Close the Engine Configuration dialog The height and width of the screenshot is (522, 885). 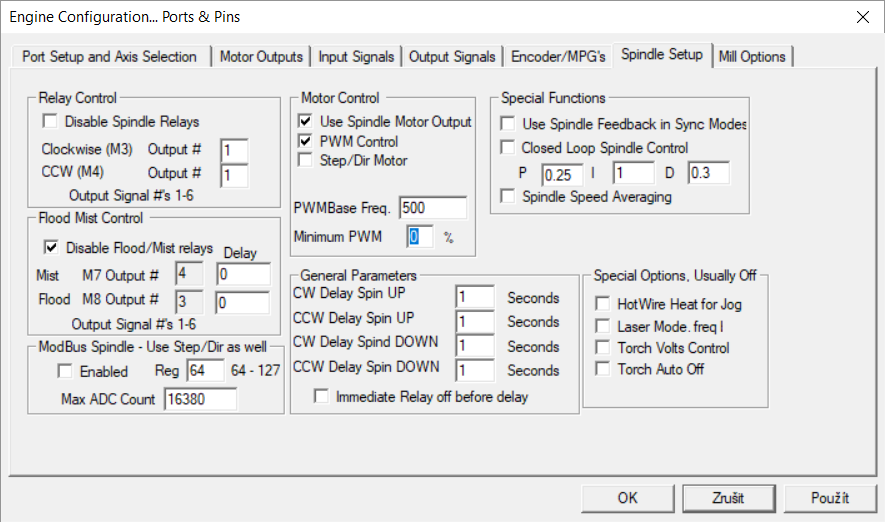862,17
